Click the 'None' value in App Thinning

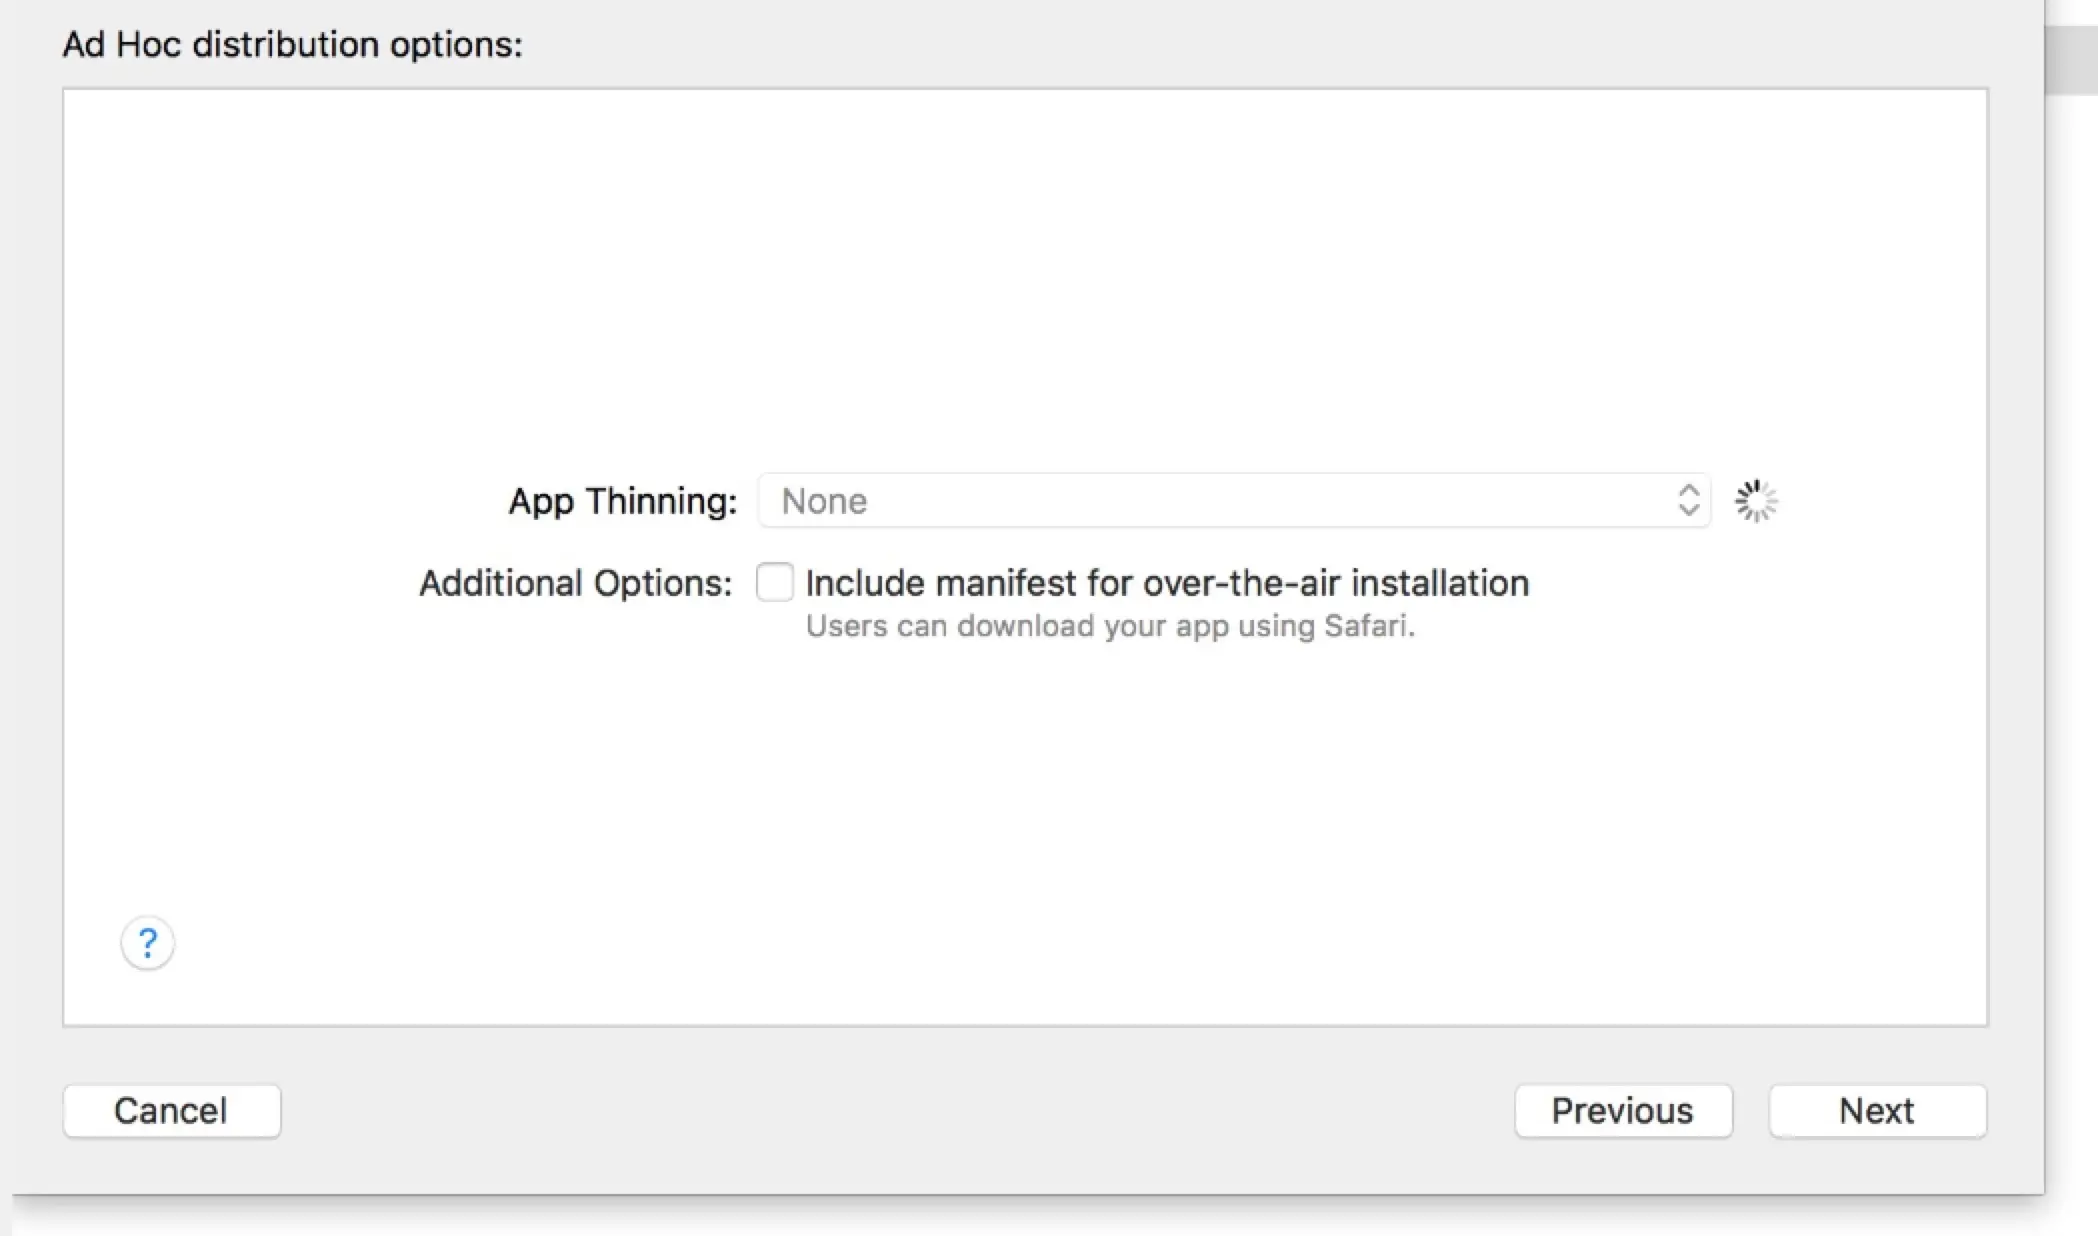[824, 501]
